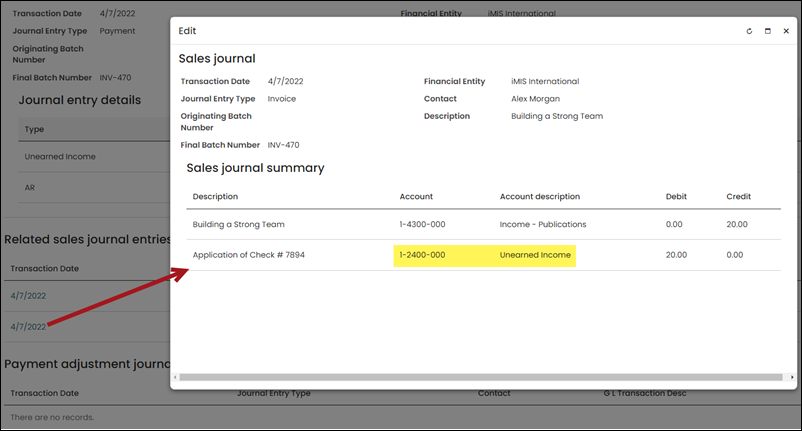Select 'Application of Check # 7894' row
The height and width of the screenshot is (431, 802).
[483, 255]
